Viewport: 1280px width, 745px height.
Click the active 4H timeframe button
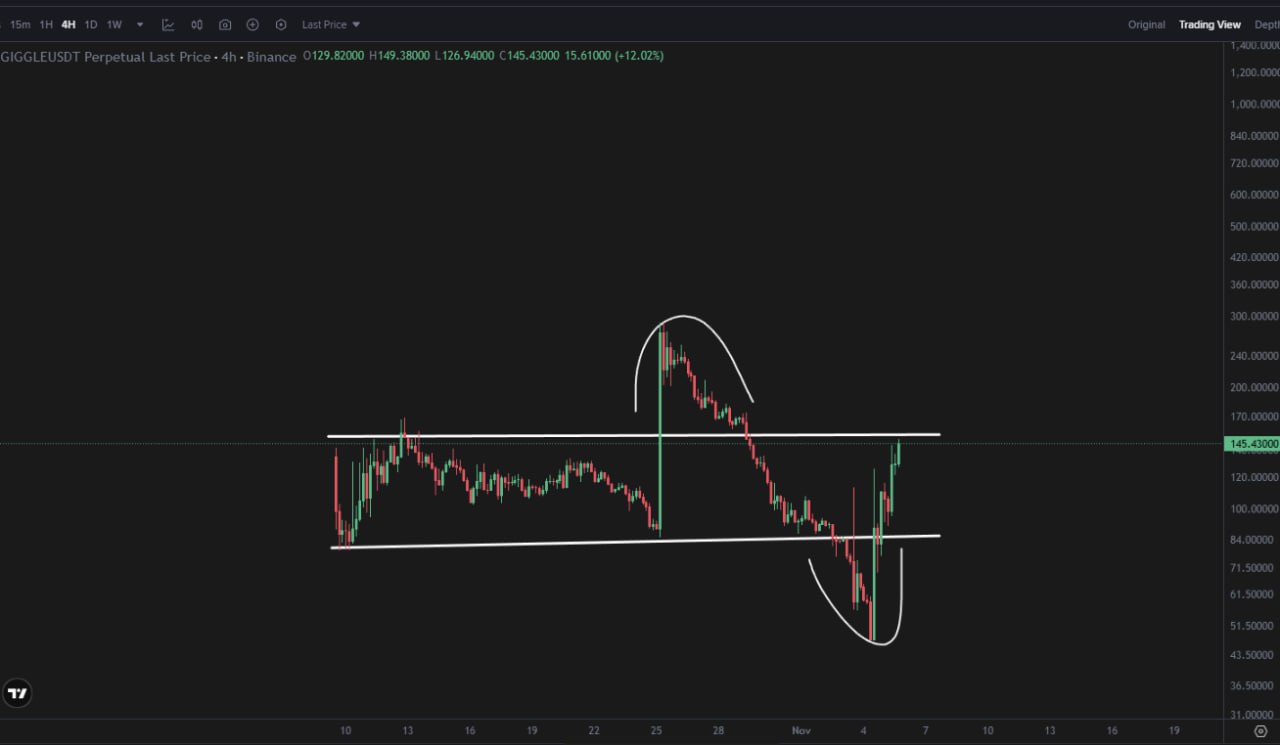68,24
